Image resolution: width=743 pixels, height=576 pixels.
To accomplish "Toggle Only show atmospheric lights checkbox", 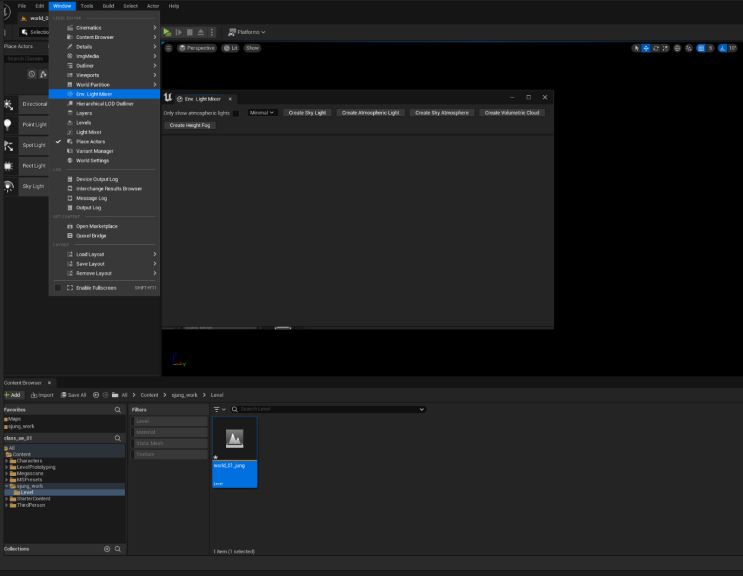I will tap(238, 113).
